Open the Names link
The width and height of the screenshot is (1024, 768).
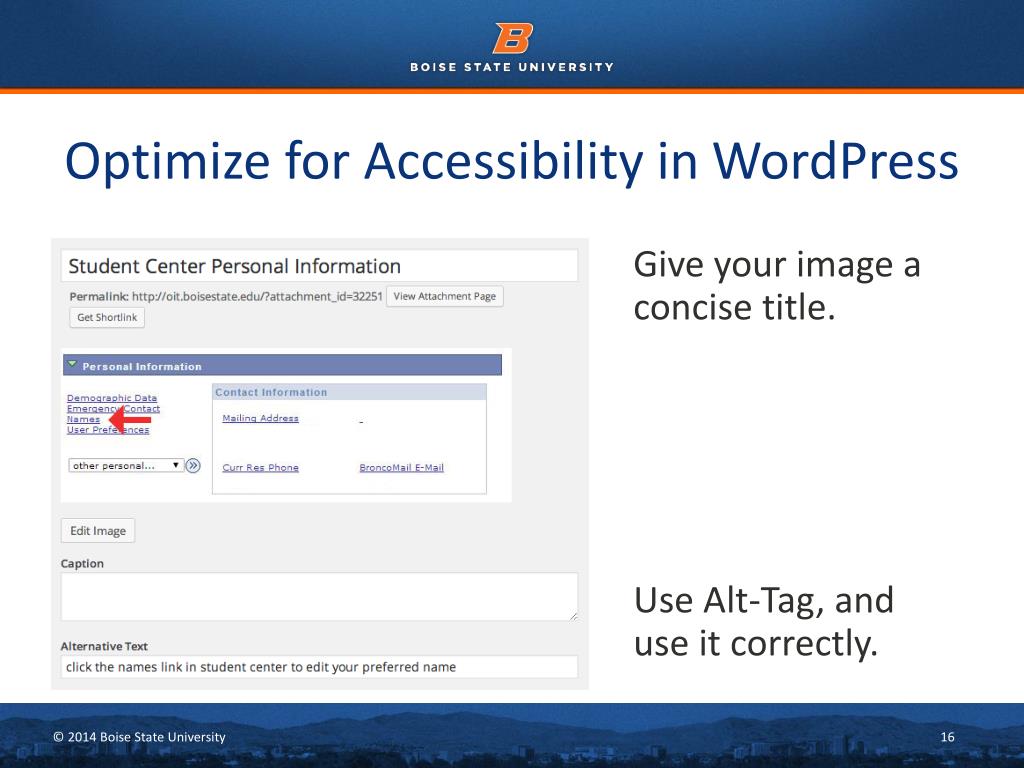83,419
